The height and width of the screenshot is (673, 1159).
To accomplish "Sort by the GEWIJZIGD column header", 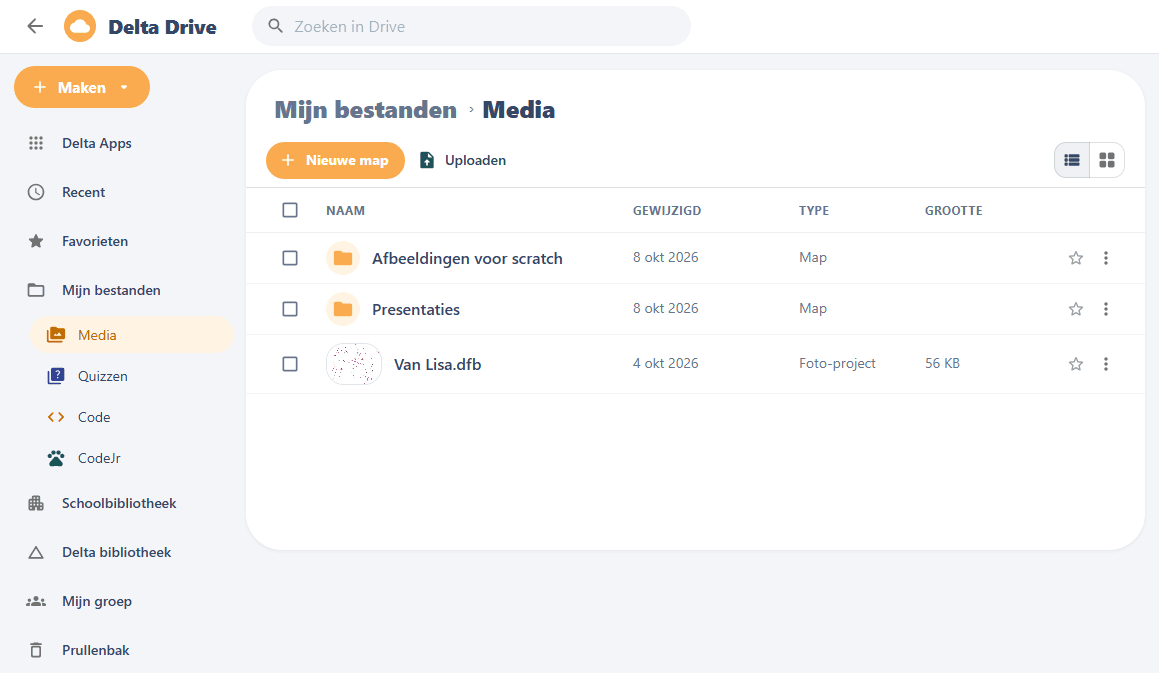I will [x=667, y=211].
